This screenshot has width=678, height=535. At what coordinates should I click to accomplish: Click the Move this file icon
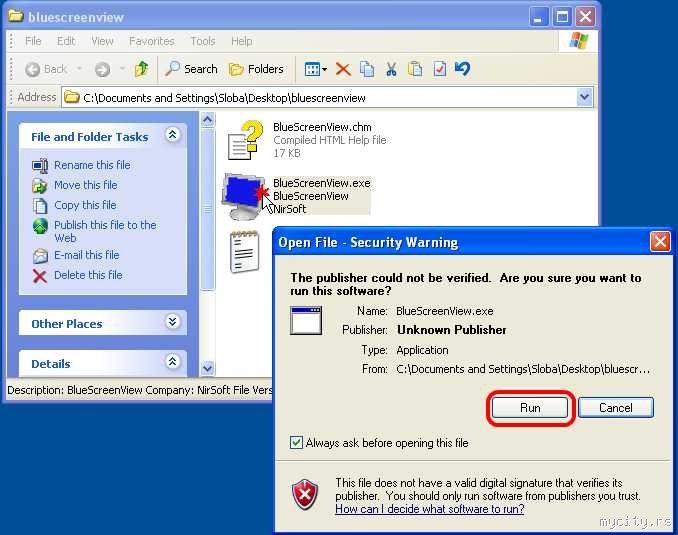pyautogui.click(x=40, y=186)
